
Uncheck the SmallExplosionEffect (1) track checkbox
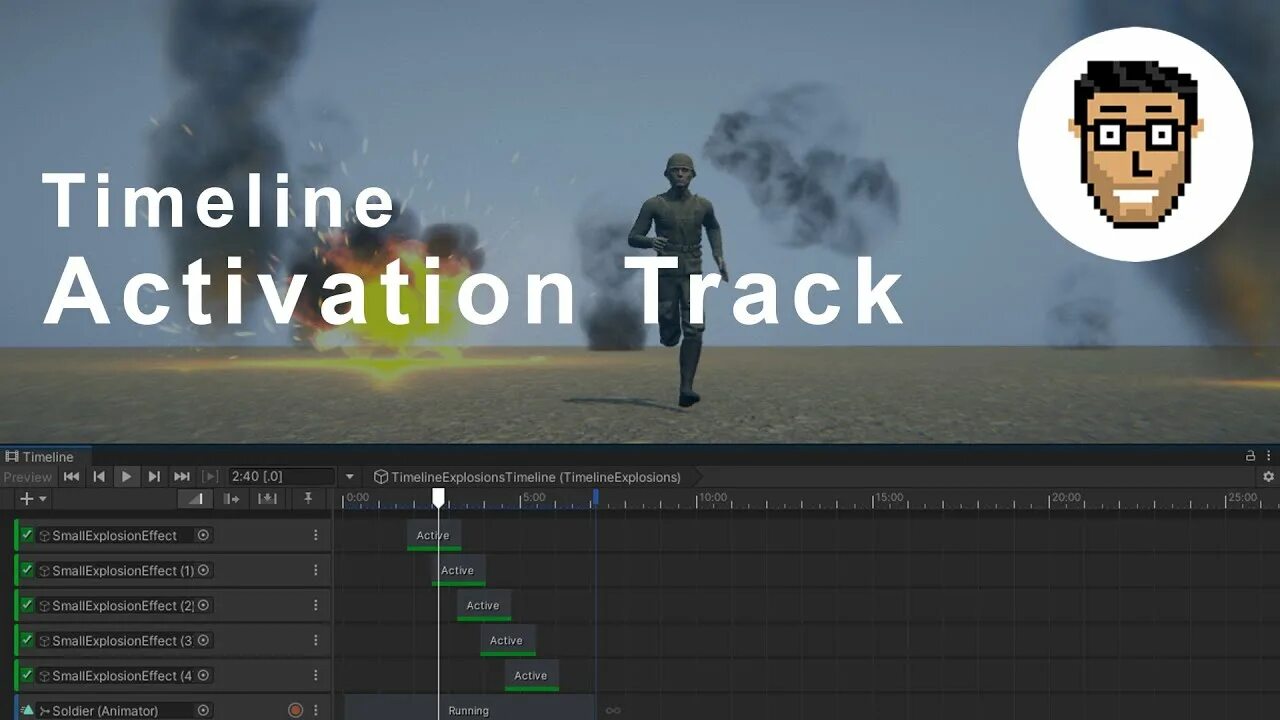tap(27, 570)
